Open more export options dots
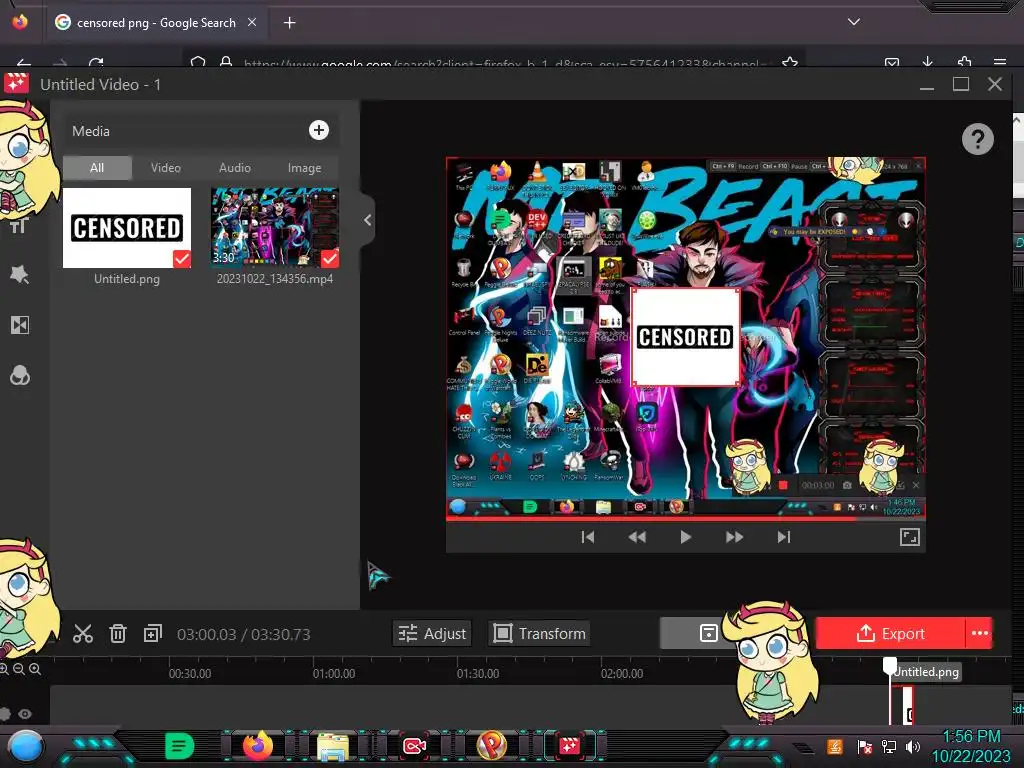The image size is (1024, 768). [x=980, y=633]
